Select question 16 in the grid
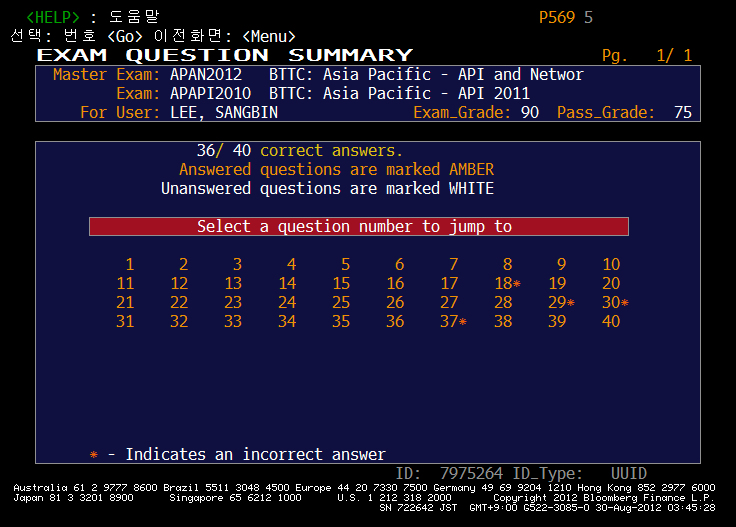 395,283
